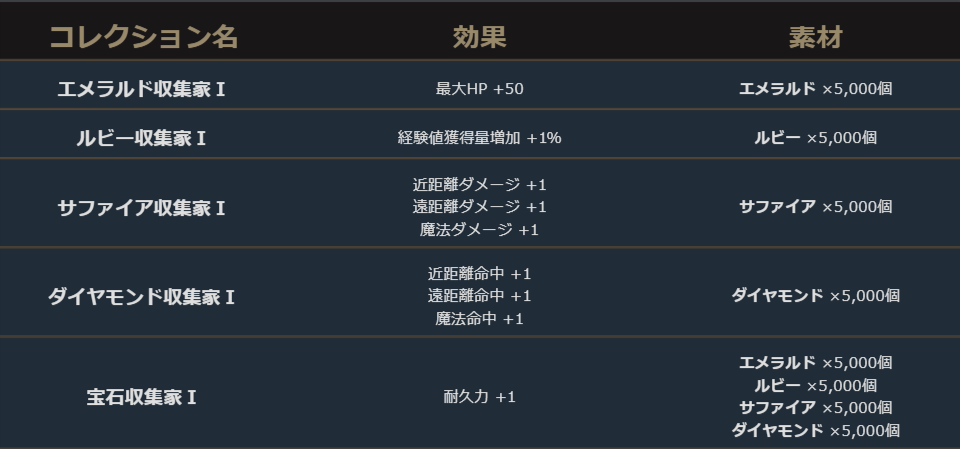Click the 近距離ダメージ +1 effect line
The image size is (960, 449).
click(479, 185)
